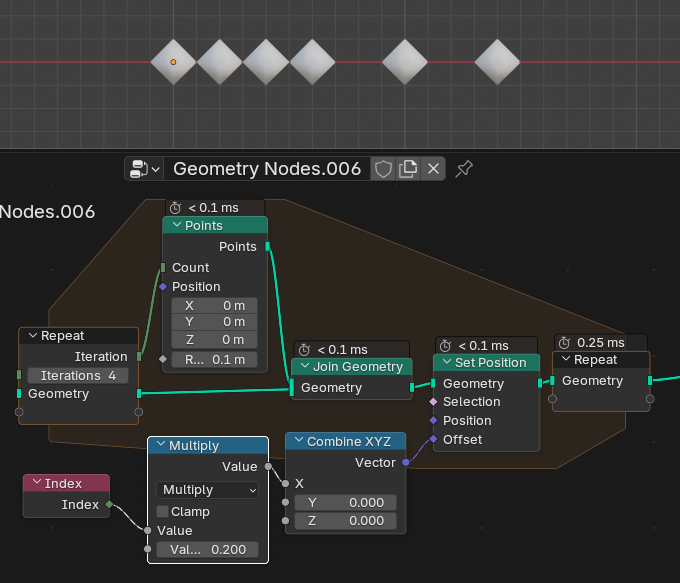
Task: Toggle fake user shield icon
Action: (383, 169)
